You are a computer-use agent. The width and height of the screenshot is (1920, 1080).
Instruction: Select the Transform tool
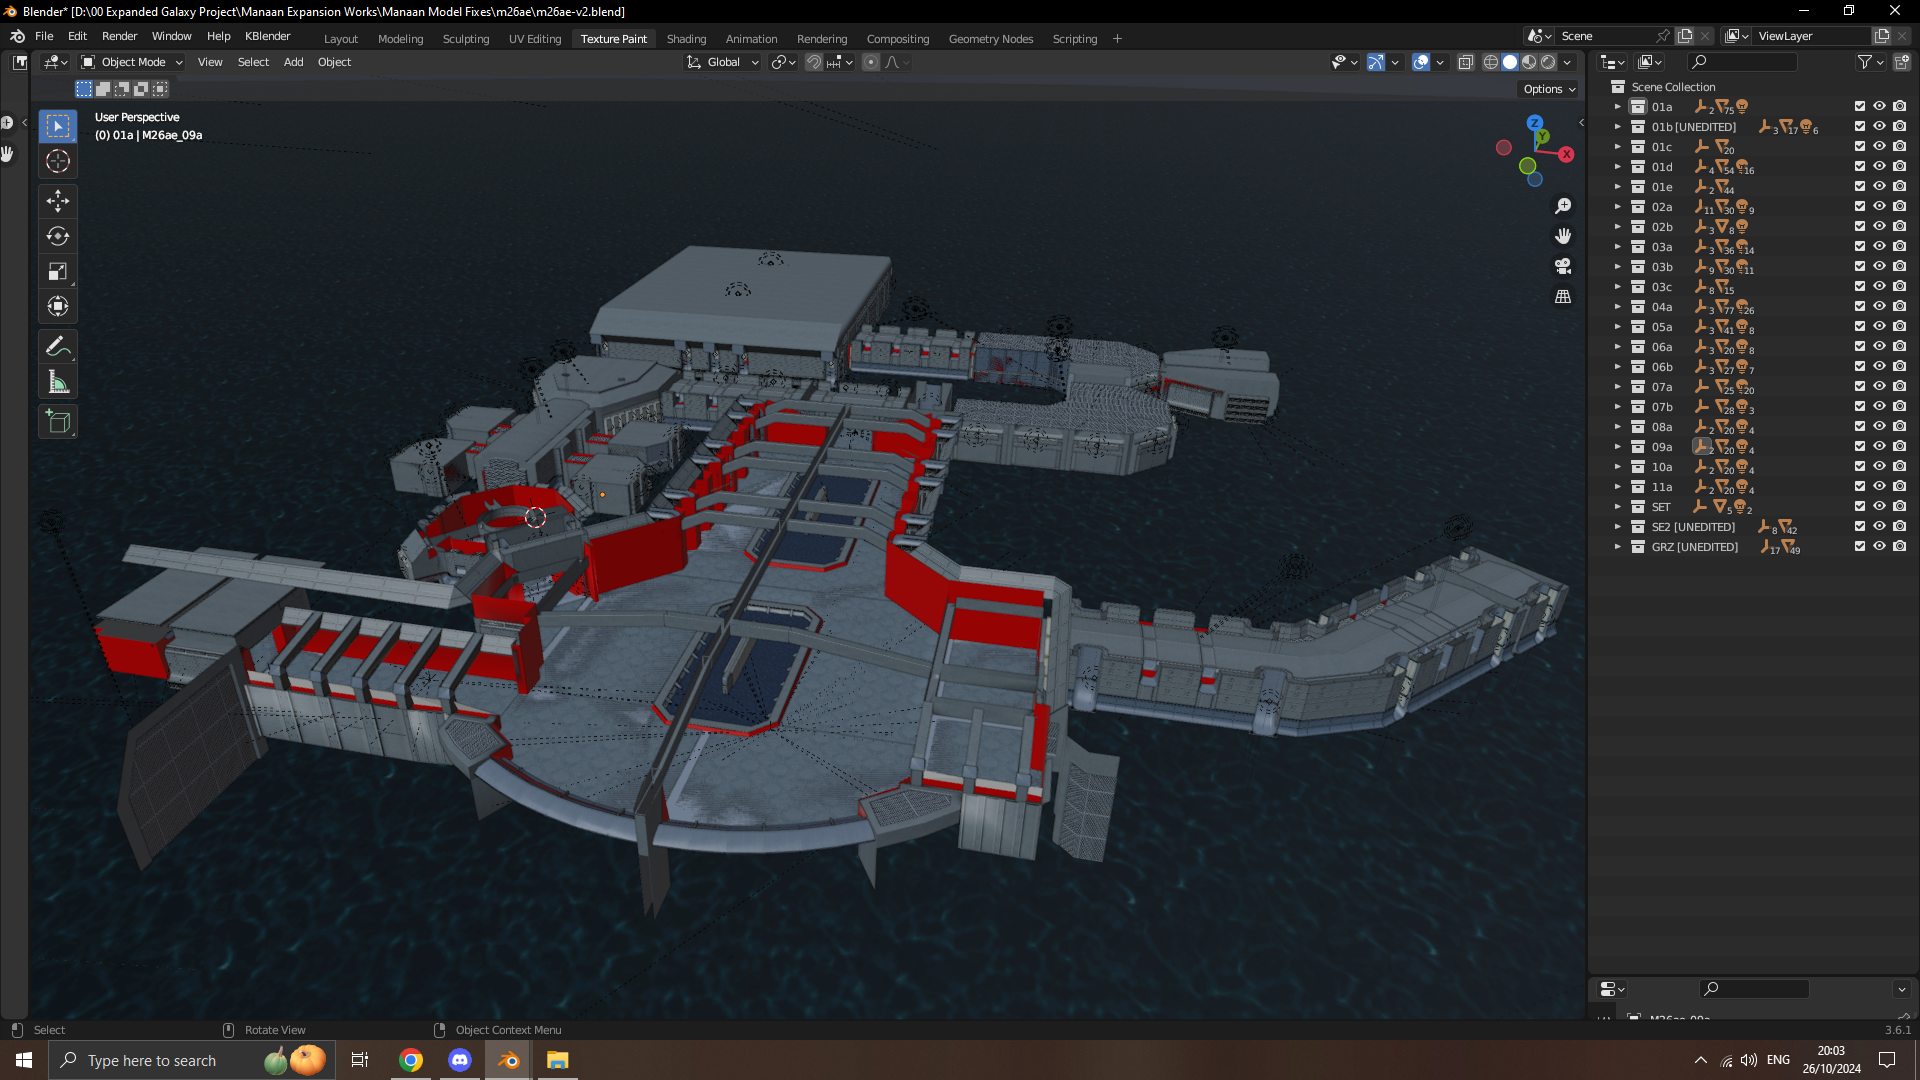click(x=58, y=306)
